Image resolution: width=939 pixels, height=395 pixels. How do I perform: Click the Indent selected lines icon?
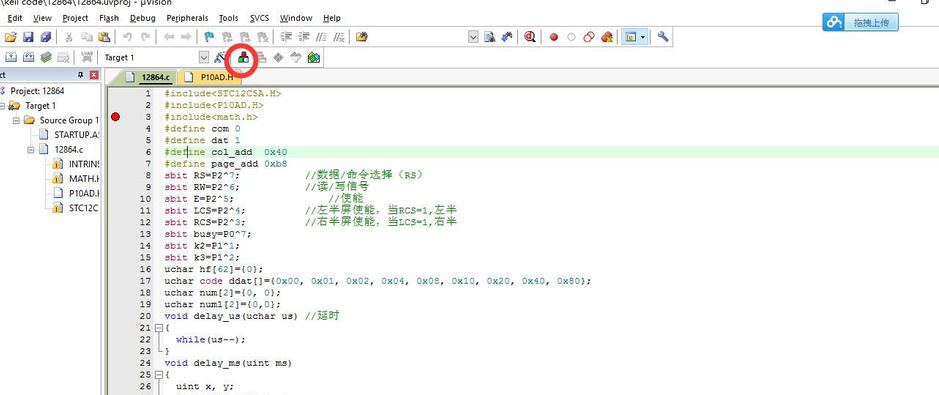285,37
